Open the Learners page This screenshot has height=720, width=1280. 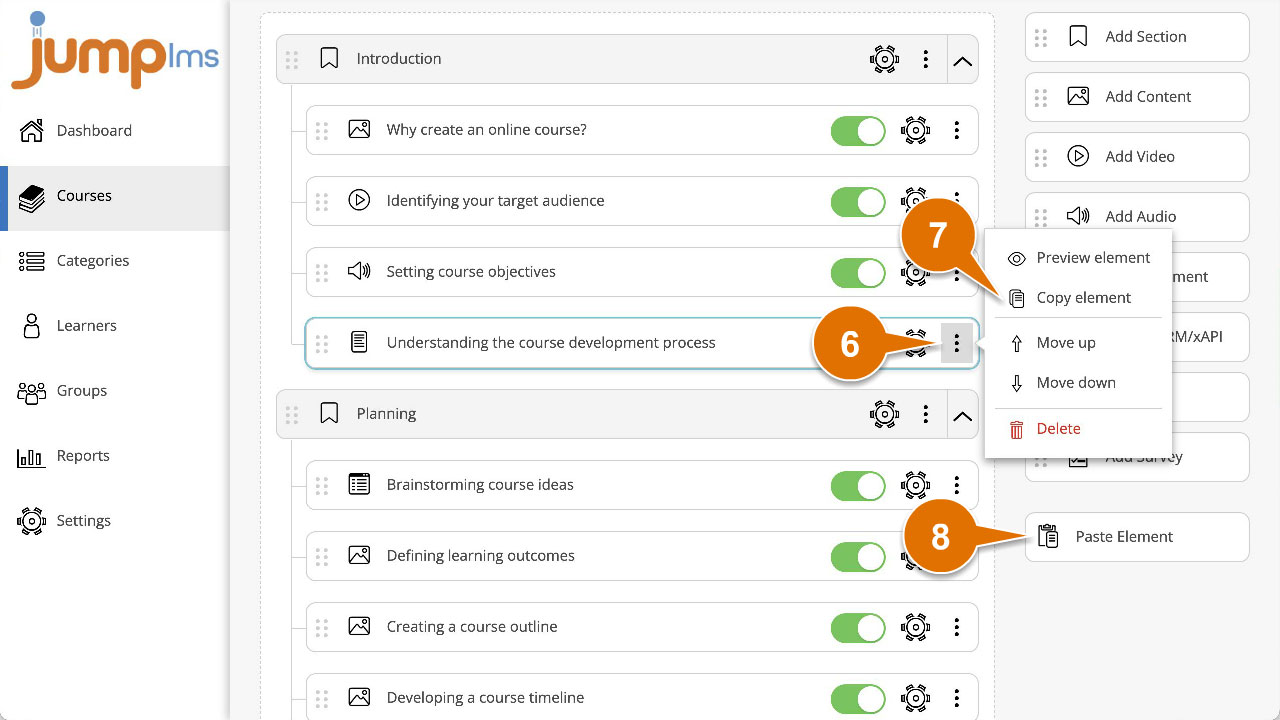[x=115, y=326]
